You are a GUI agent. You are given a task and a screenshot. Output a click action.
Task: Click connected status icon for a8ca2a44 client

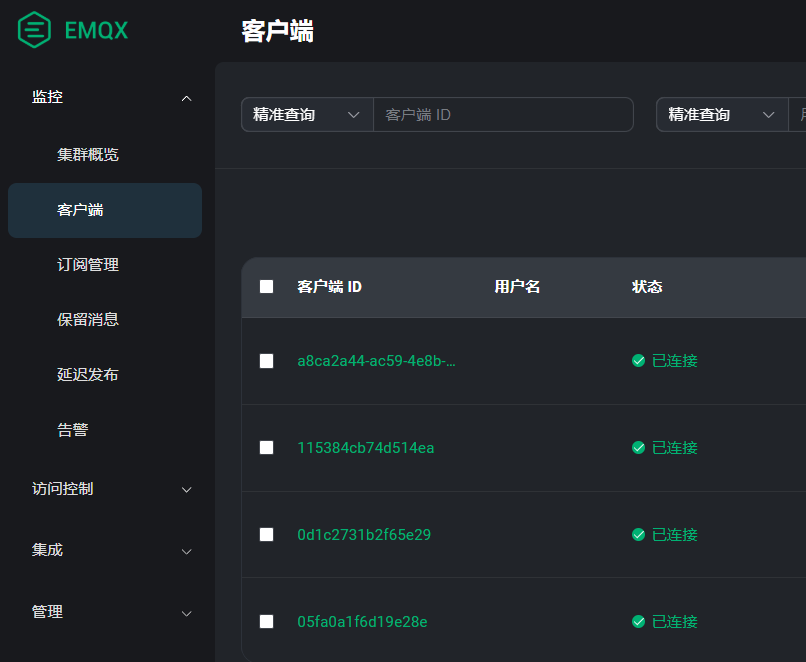638,361
